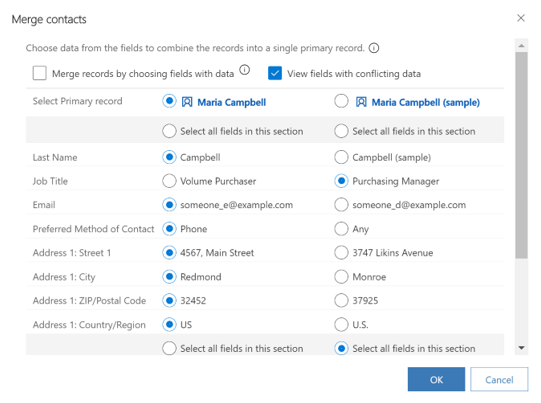Open the Maria Campbell (sample) record link
The image size is (541, 403).
[x=425, y=102]
